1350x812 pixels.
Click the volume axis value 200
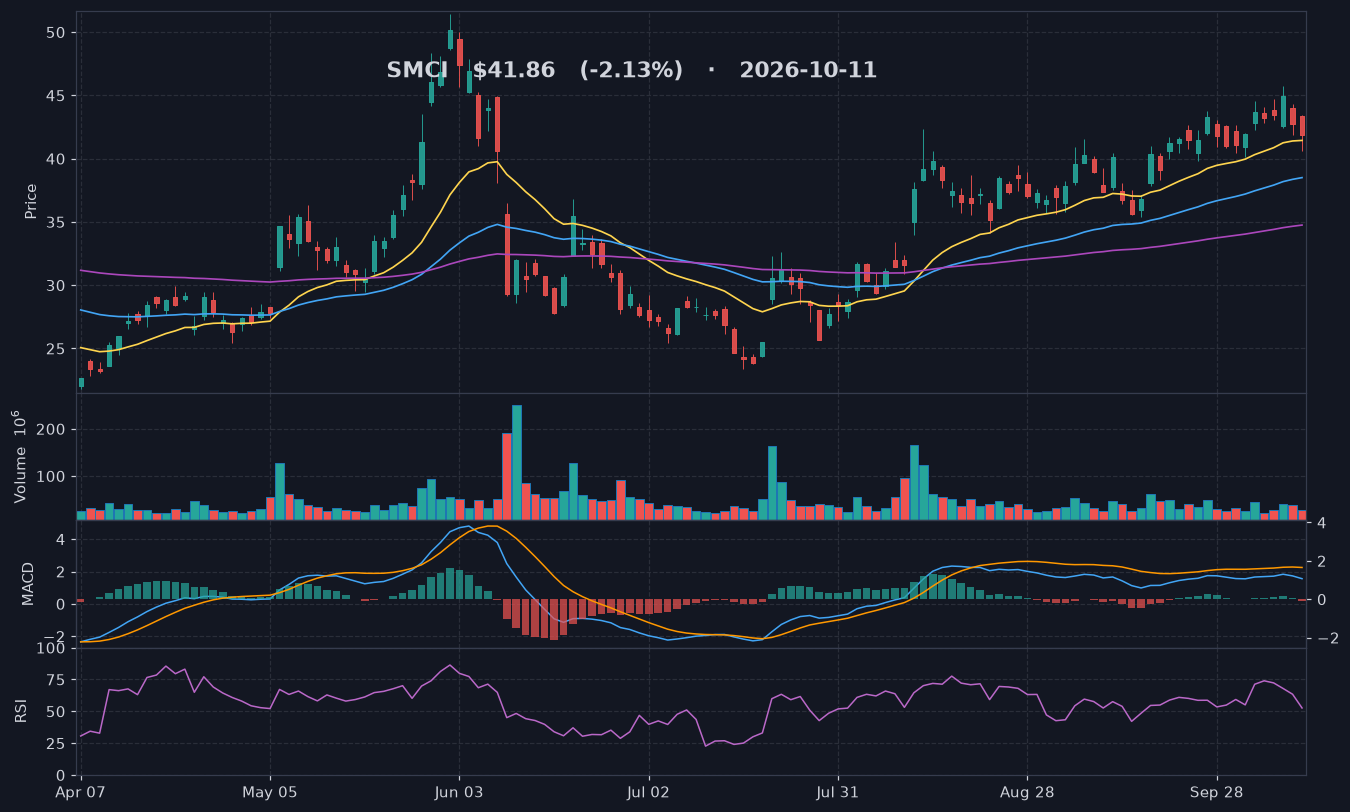click(x=52, y=430)
